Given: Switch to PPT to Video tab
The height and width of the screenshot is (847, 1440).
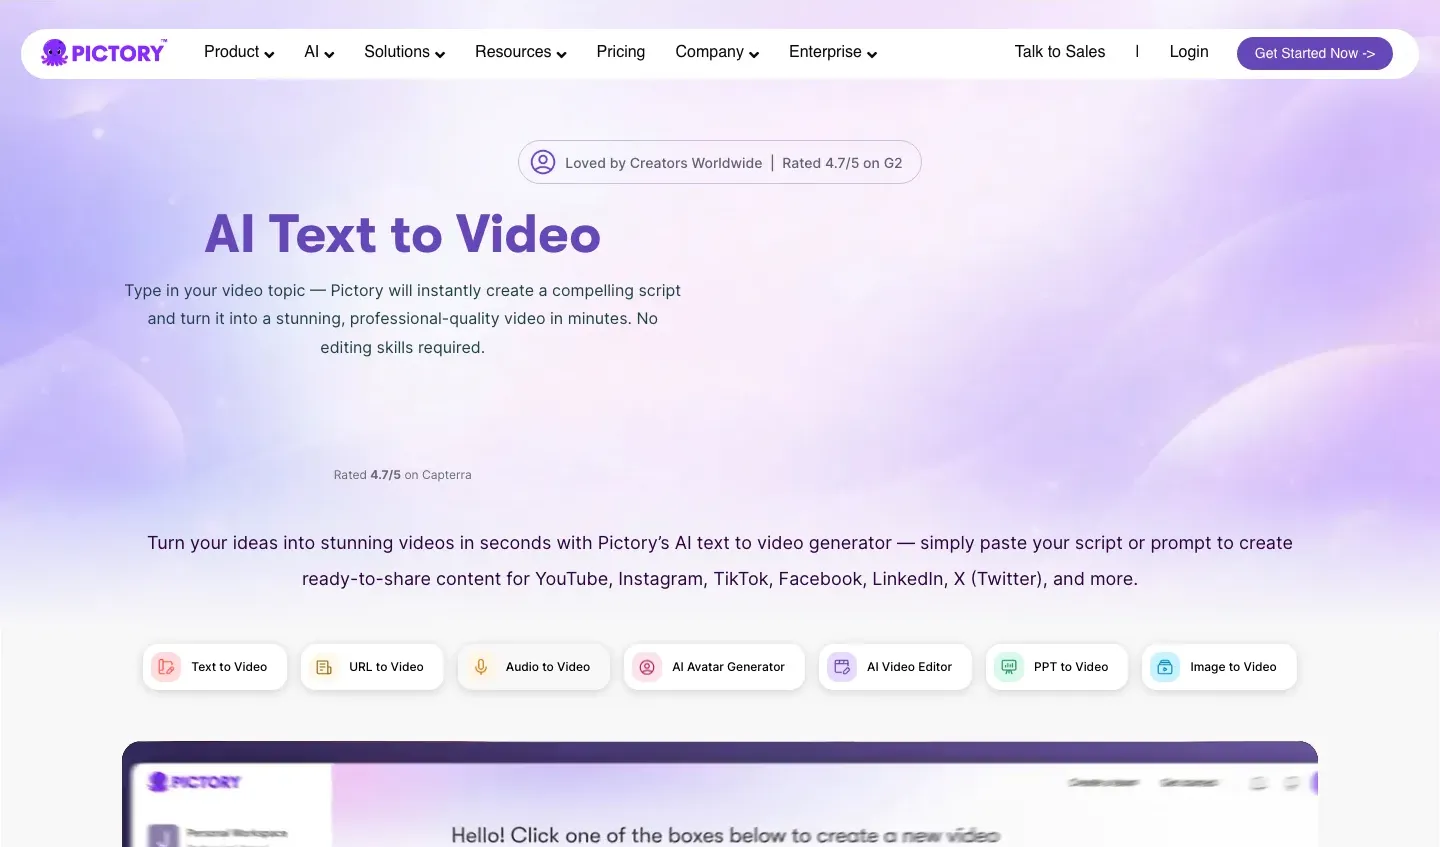Looking at the screenshot, I should (x=1057, y=667).
